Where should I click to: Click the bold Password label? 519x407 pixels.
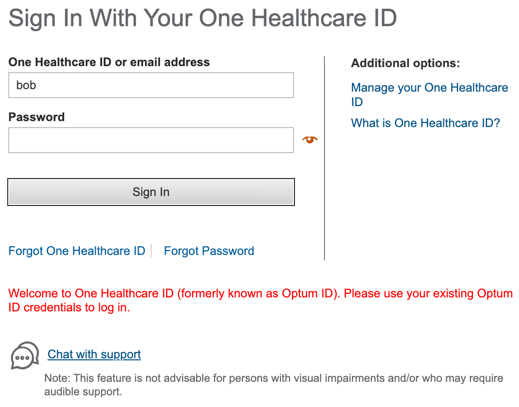point(36,117)
